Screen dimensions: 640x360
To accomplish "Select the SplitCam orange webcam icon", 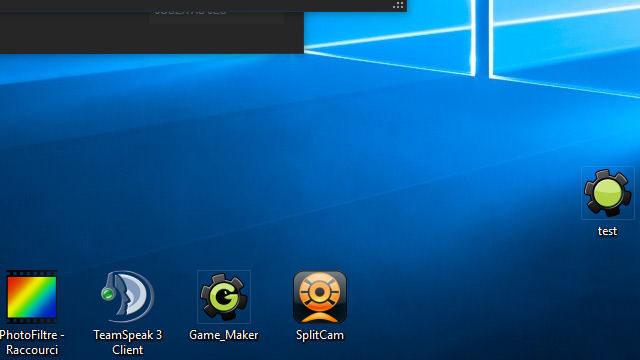I will (x=320, y=297).
